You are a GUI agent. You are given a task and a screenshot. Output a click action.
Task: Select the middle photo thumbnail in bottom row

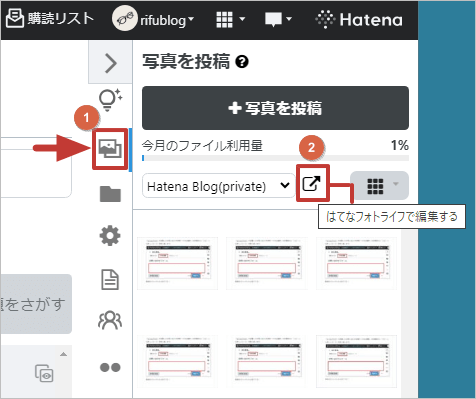pyautogui.click(x=267, y=362)
